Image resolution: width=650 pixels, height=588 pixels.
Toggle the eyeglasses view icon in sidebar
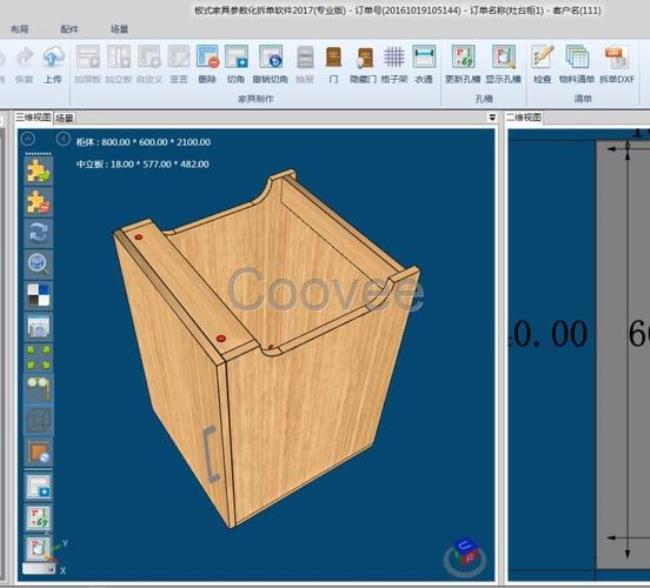[39, 388]
